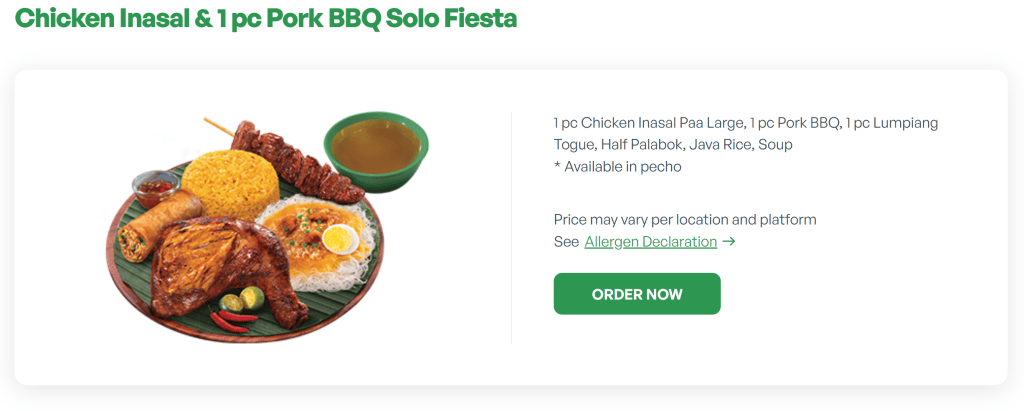Viewport: 1024px width, 411px height.
Task: Click the arrow icon beside Allergen Declaration
Action: pyautogui.click(x=729, y=242)
